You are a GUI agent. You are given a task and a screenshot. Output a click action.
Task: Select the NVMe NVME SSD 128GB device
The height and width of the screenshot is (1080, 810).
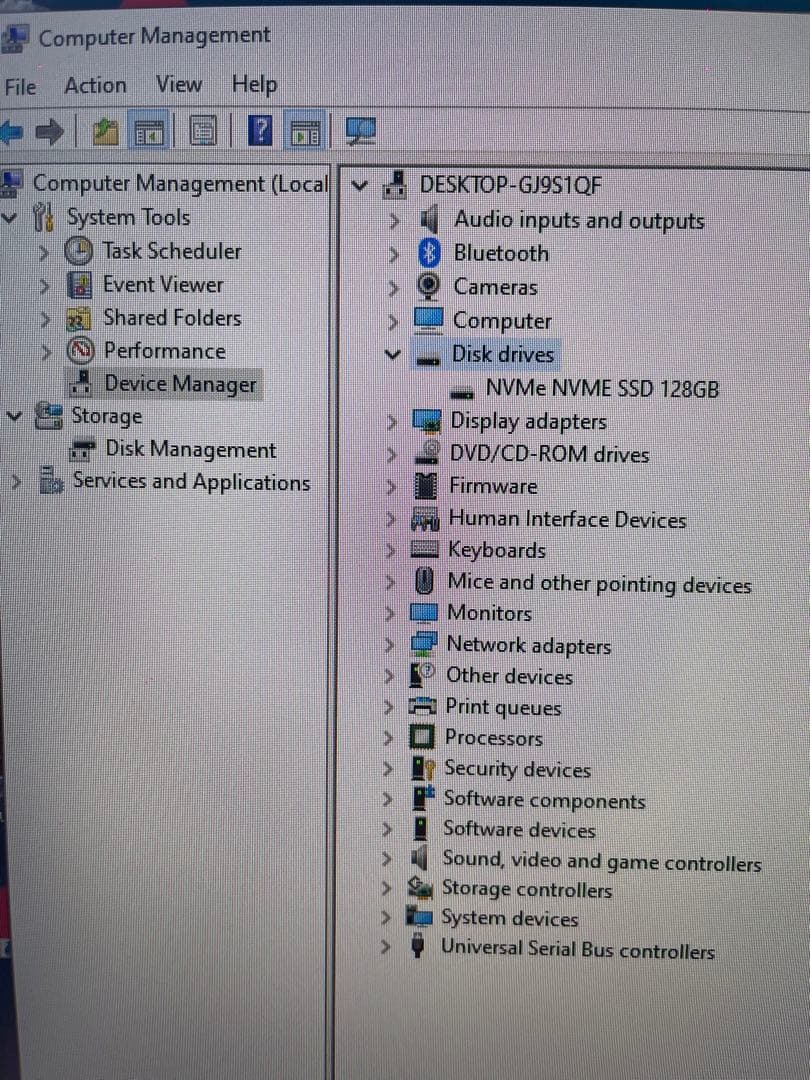click(x=601, y=389)
